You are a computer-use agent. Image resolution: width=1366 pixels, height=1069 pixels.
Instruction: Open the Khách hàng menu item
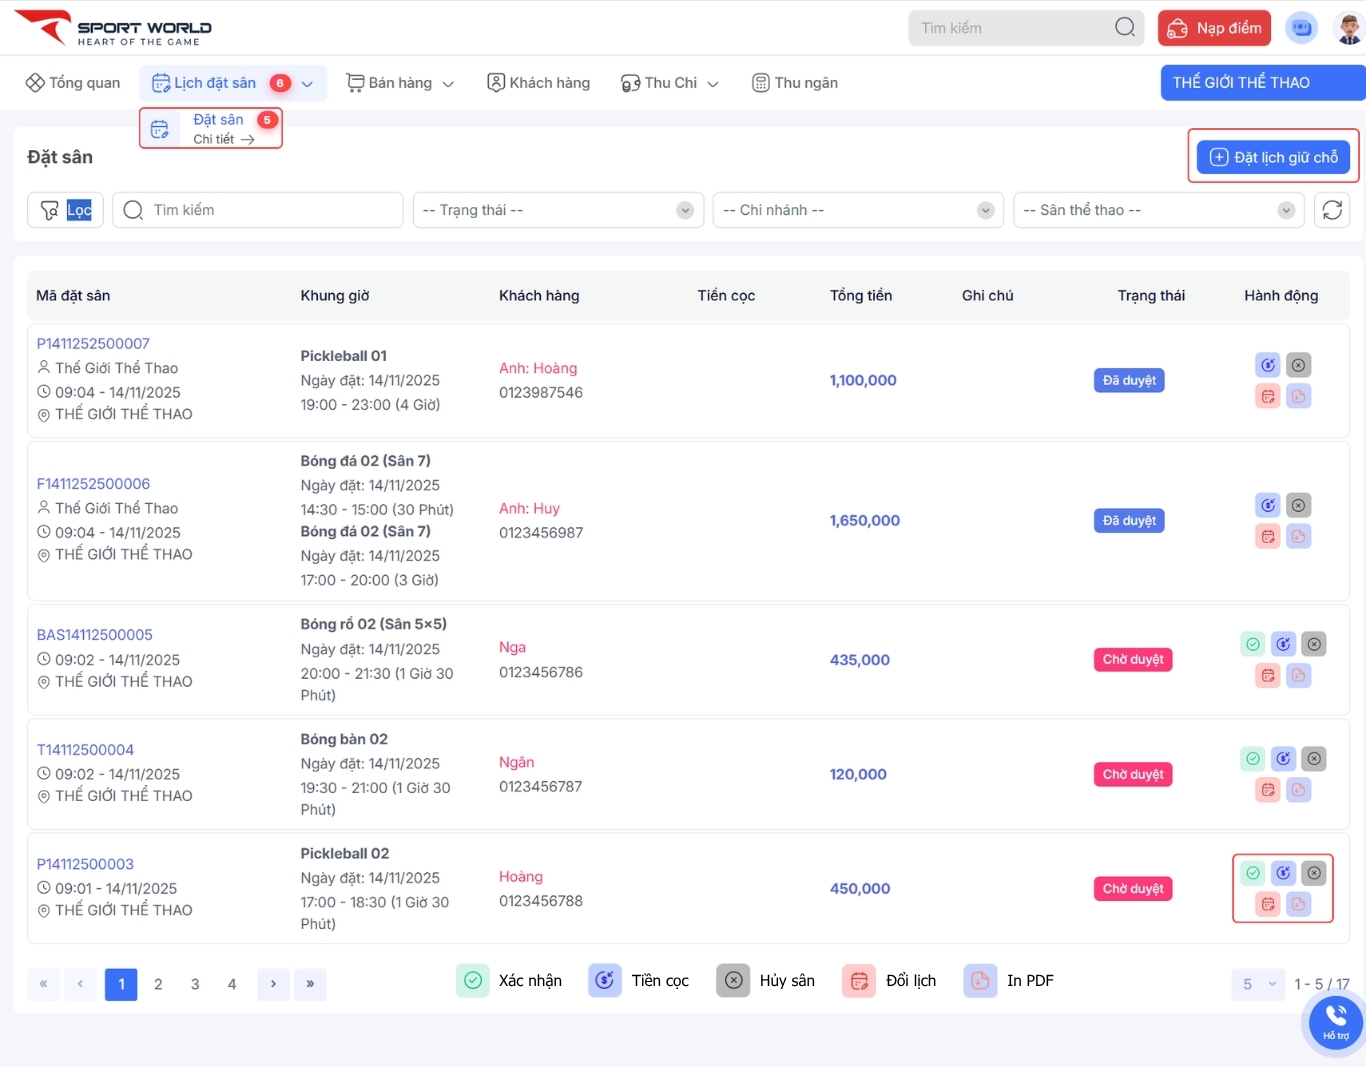pos(538,83)
